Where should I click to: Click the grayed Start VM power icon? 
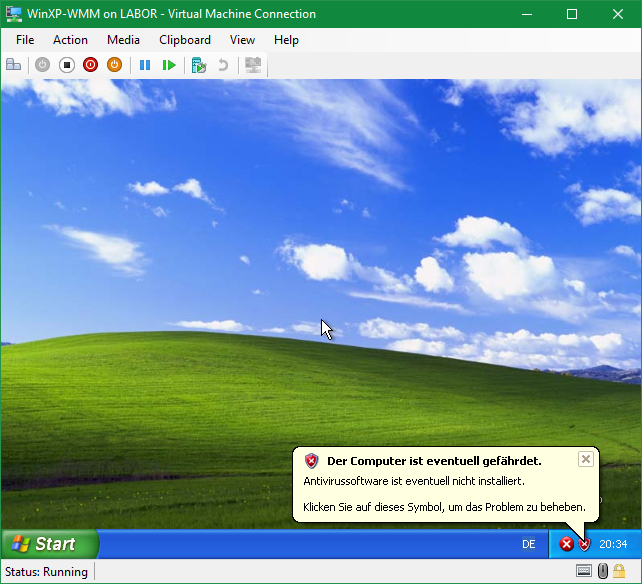pos(42,65)
